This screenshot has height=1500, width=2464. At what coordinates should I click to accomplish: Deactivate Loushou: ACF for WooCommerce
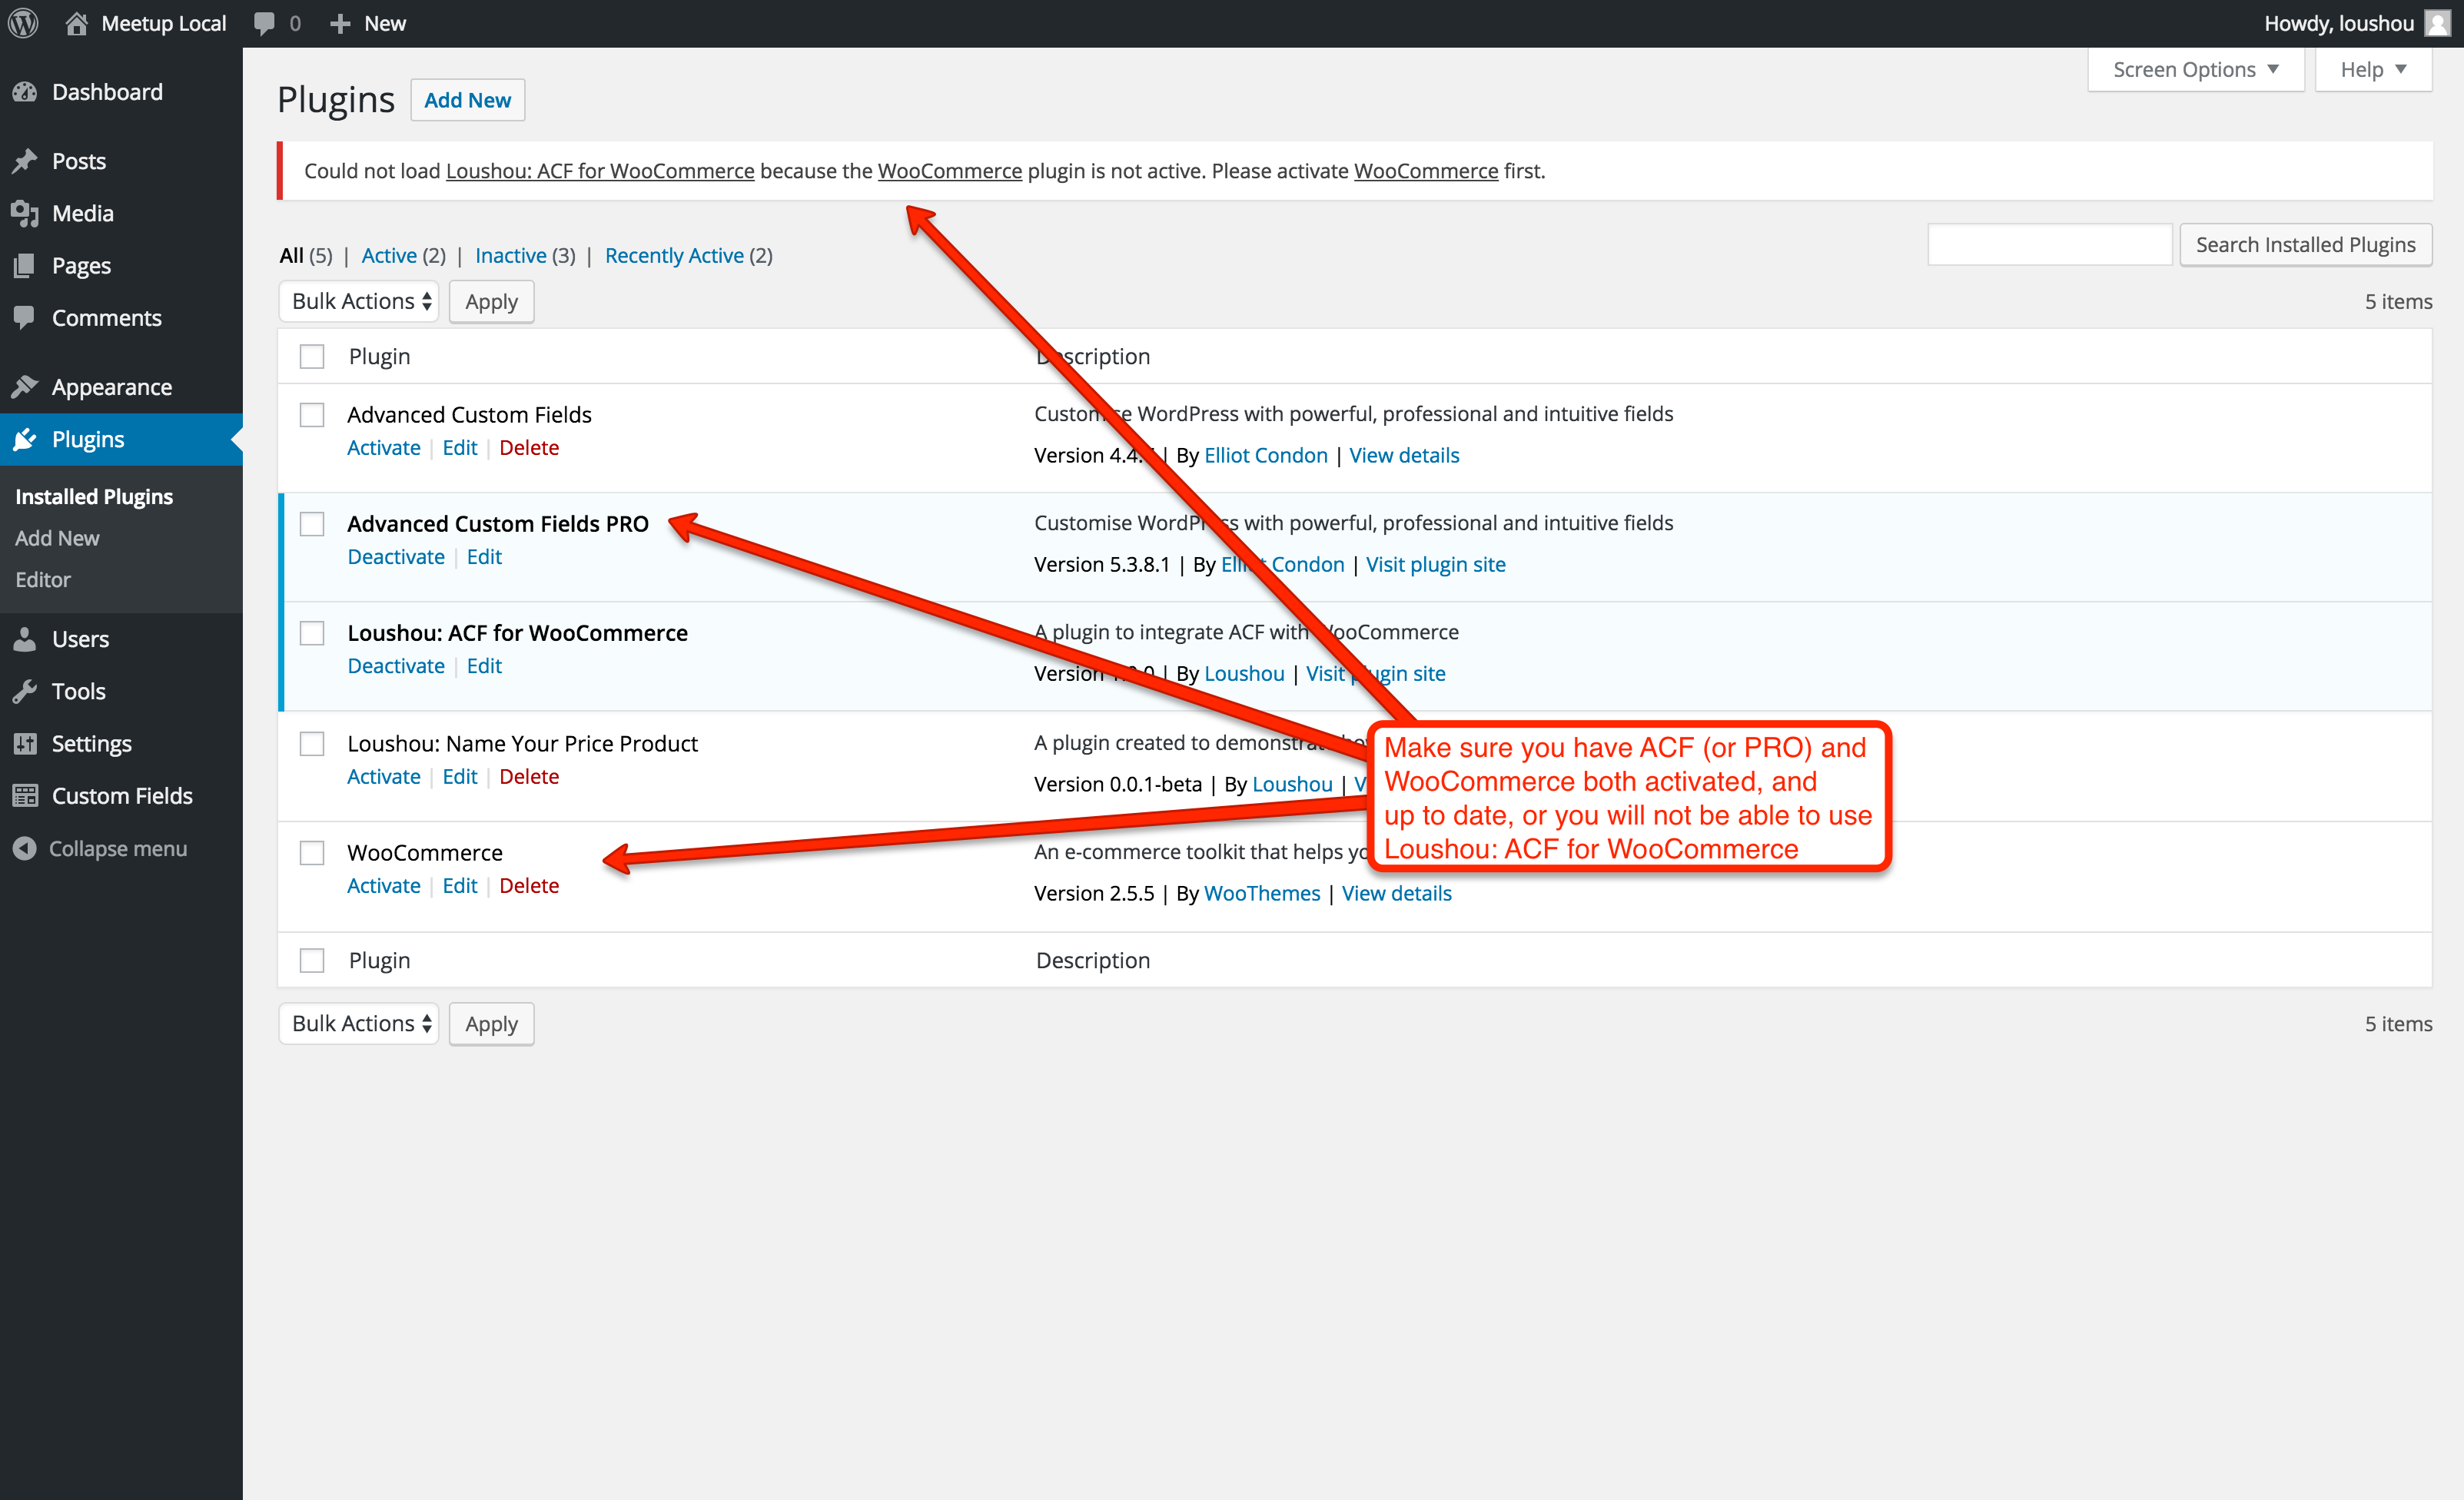(x=396, y=666)
